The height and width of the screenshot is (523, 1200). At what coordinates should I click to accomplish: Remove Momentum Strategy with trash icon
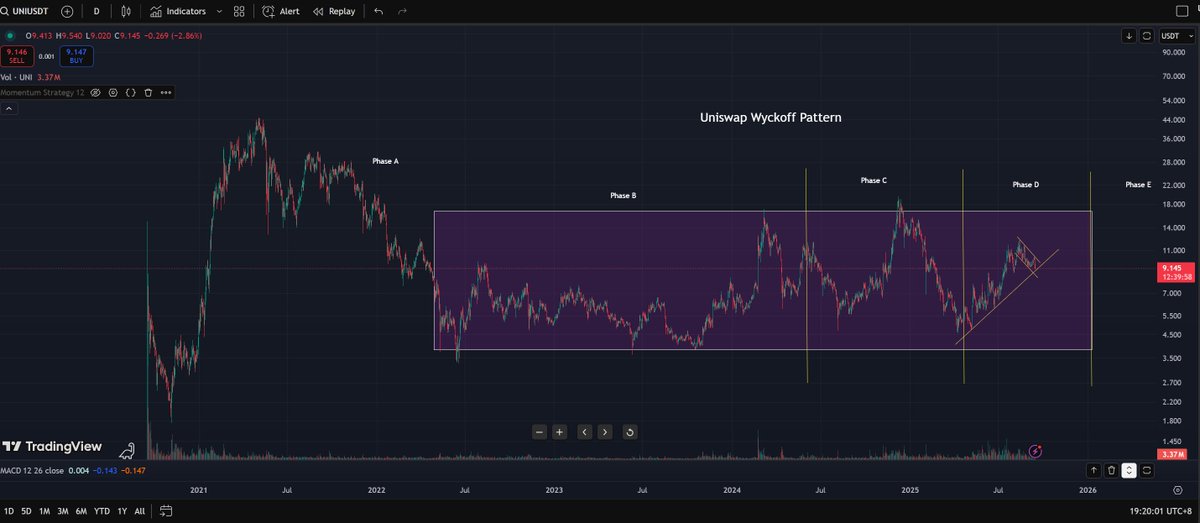coord(148,92)
